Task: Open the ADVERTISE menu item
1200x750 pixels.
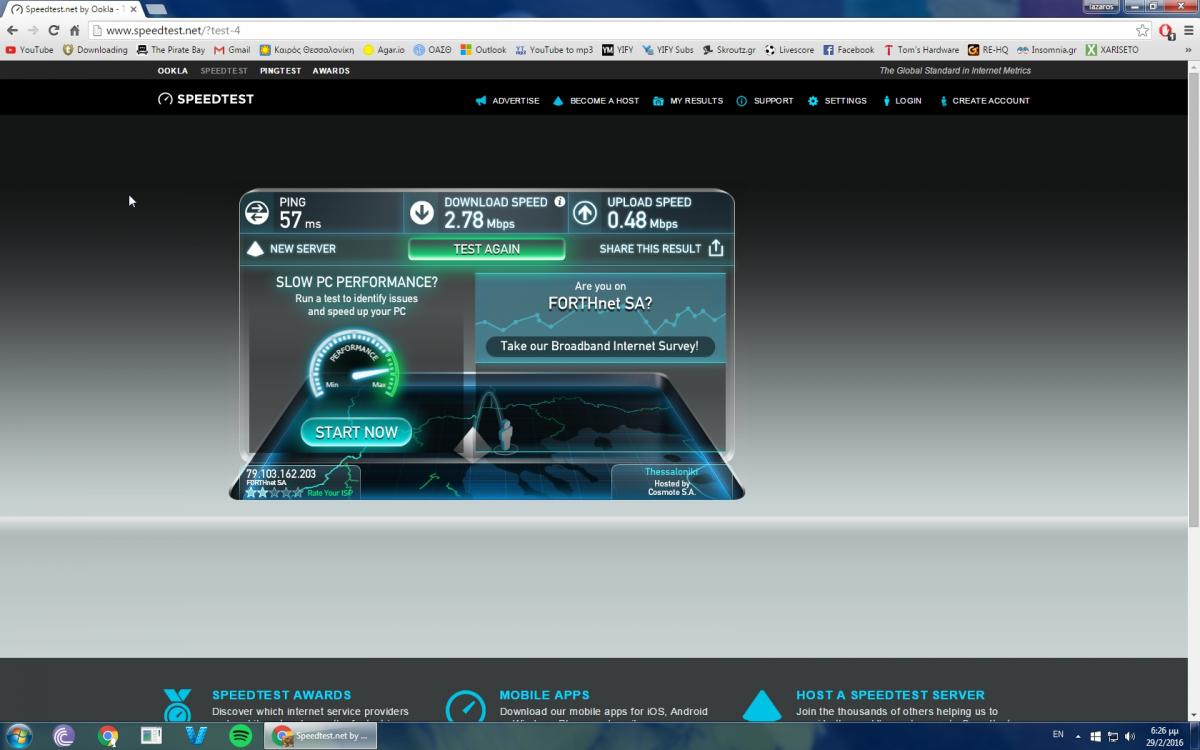Action: [508, 101]
